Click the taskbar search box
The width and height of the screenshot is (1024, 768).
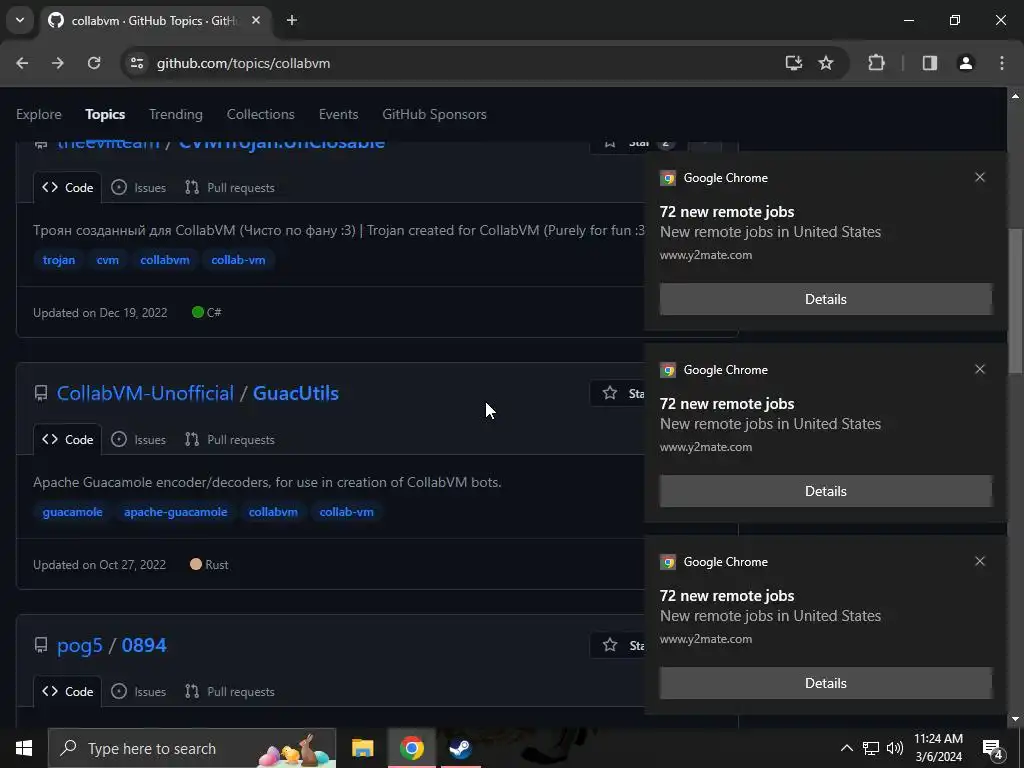pyautogui.click(x=192, y=748)
